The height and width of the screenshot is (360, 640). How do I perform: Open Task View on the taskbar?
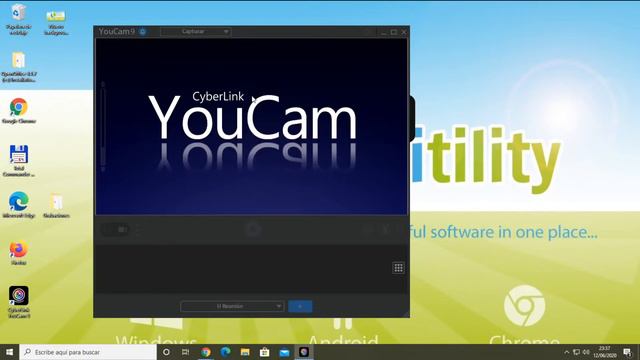point(185,352)
